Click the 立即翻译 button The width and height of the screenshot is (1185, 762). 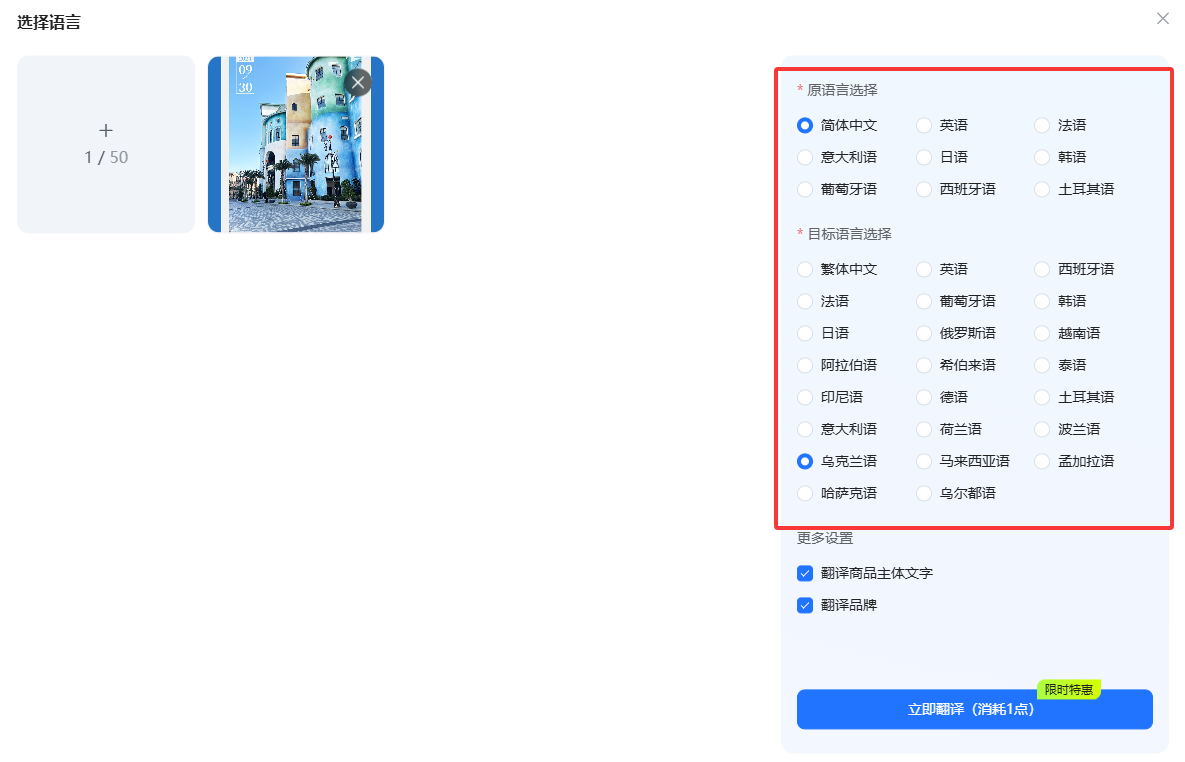pyautogui.click(x=974, y=709)
